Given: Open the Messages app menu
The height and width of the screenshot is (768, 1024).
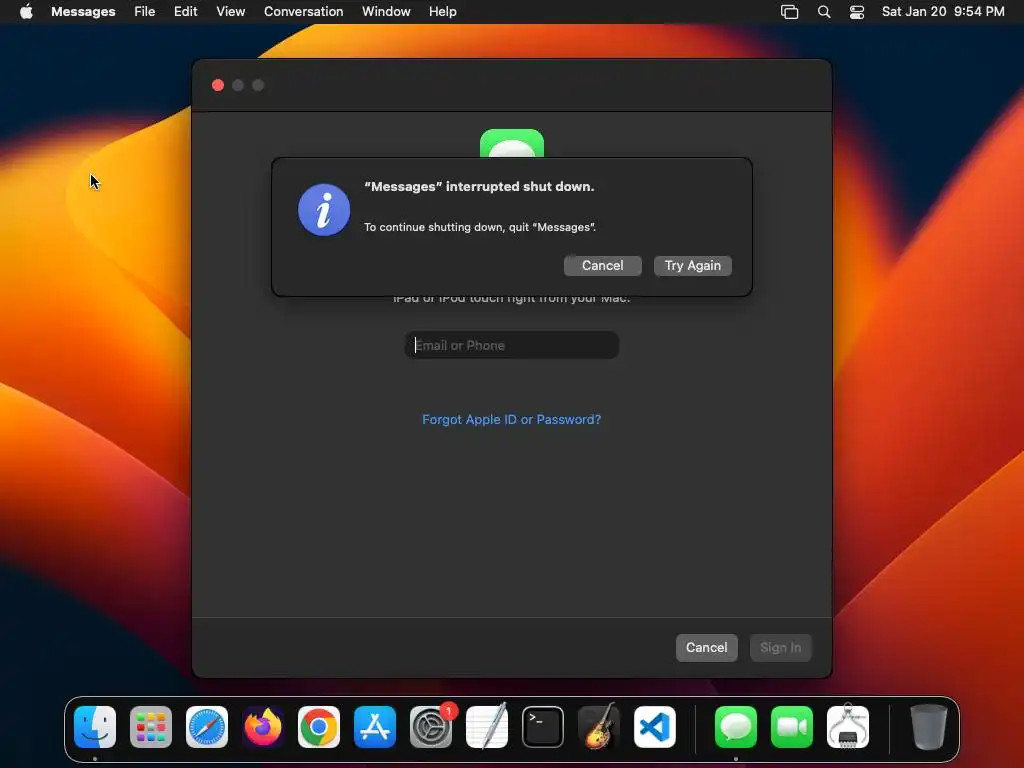Looking at the screenshot, I should click(x=83, y=11).
